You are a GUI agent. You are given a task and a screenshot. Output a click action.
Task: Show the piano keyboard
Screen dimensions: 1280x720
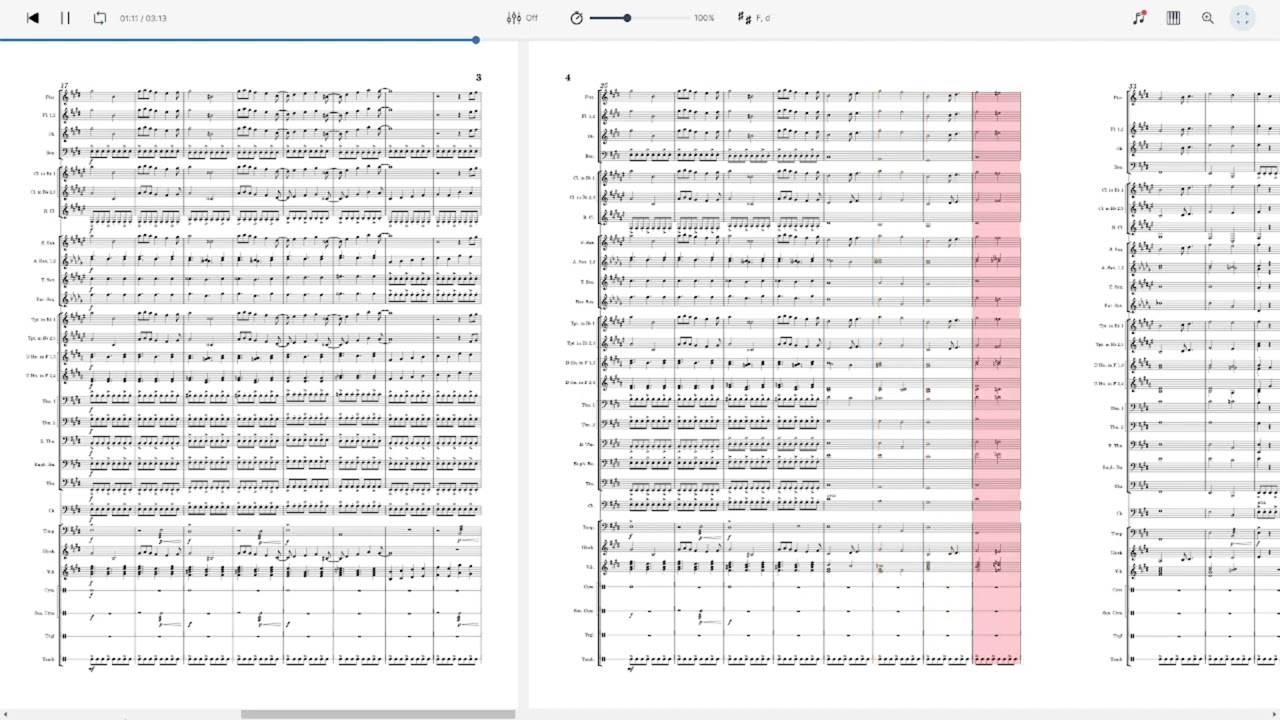pos(1173,18)
